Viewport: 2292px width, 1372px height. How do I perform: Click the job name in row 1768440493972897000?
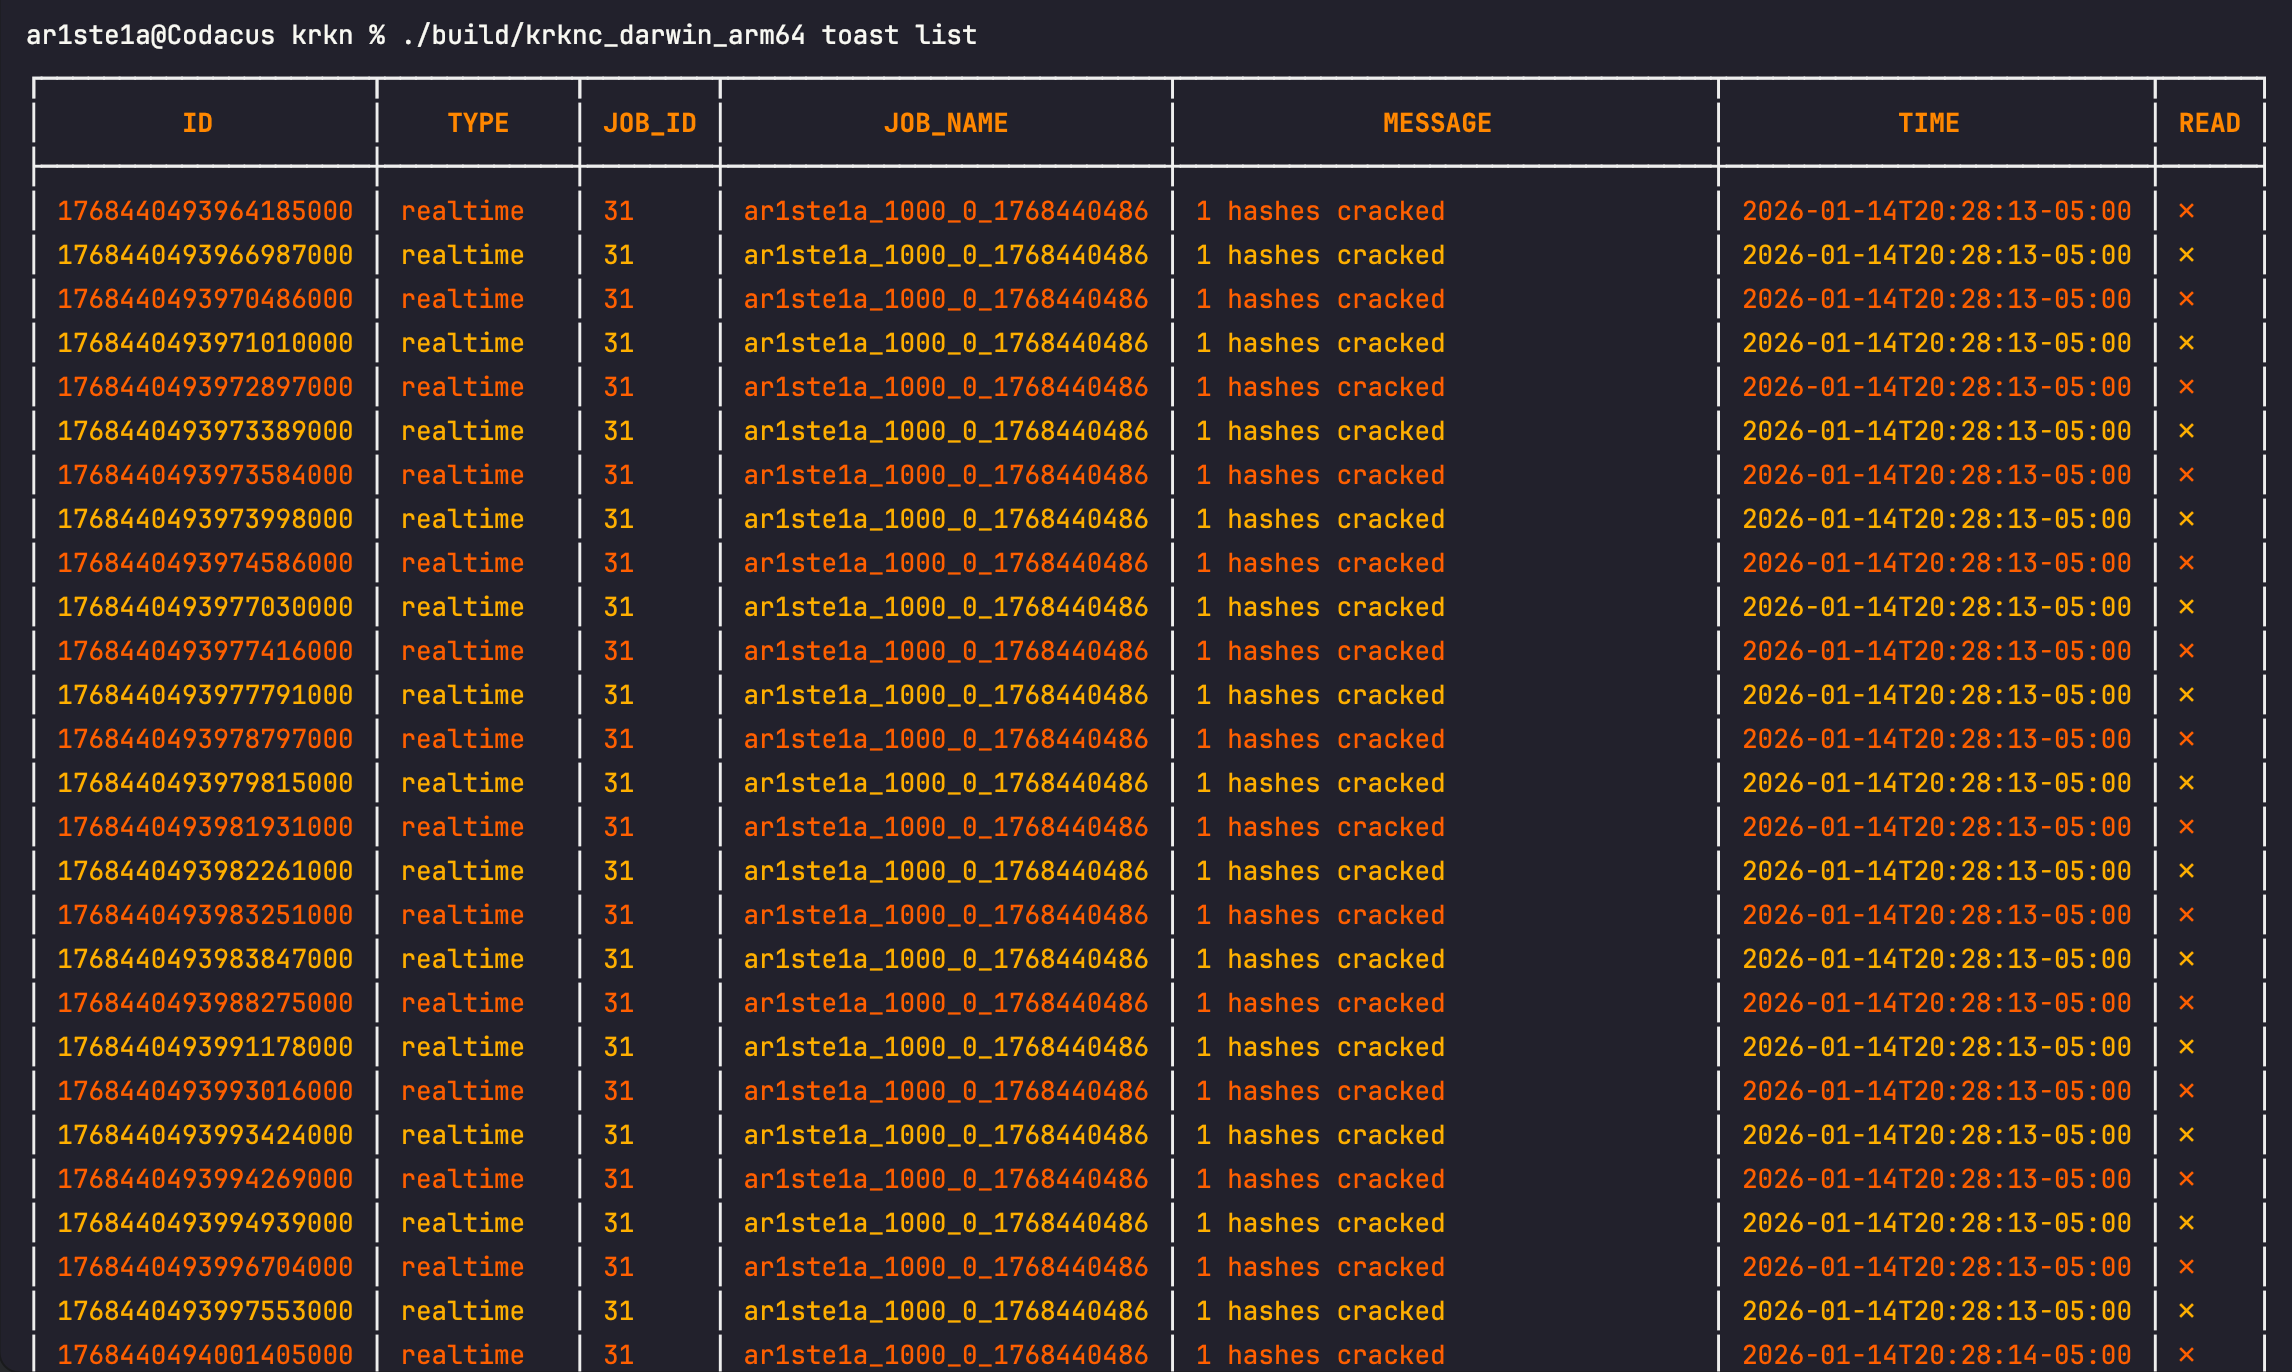945,387
